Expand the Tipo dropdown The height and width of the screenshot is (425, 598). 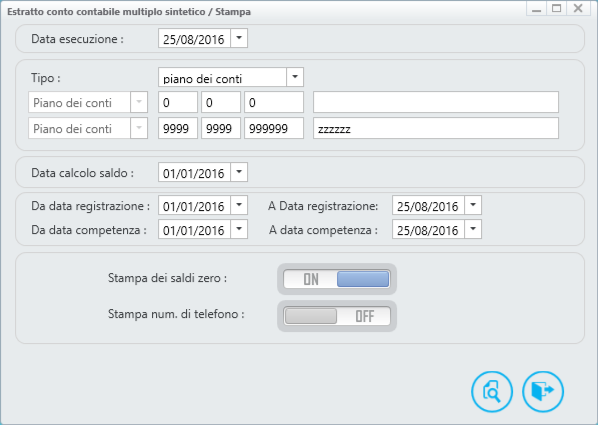(x=295, y=77)
